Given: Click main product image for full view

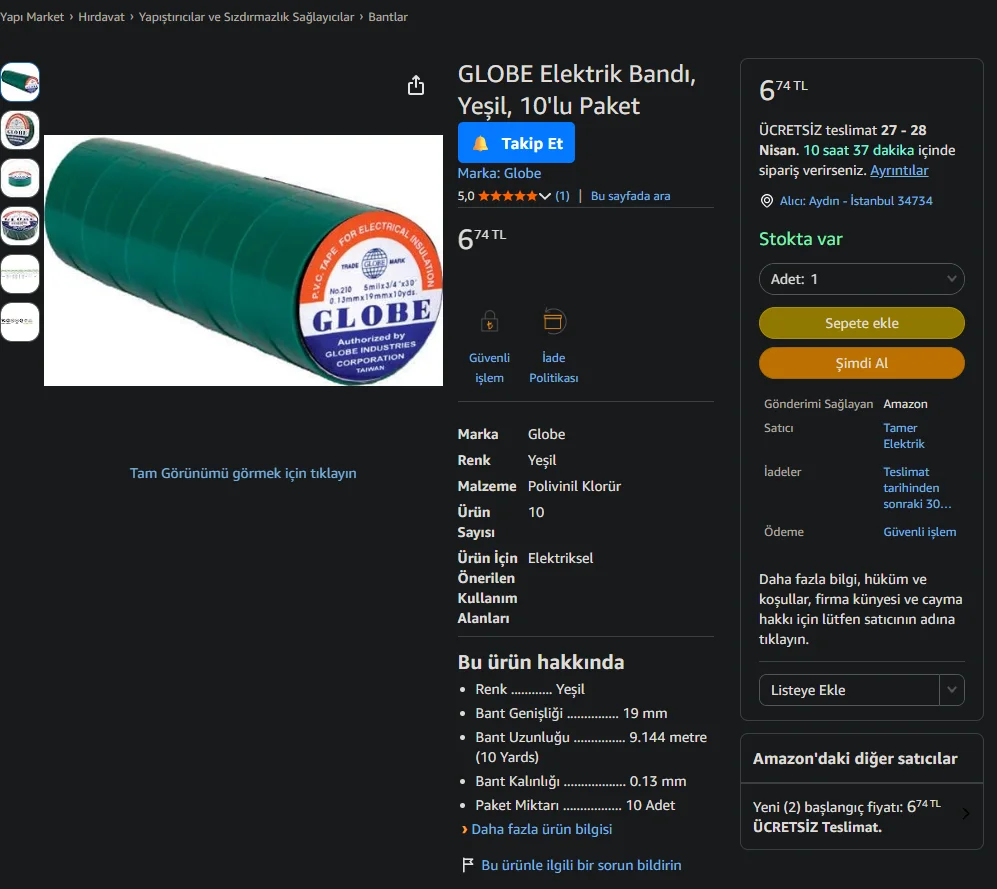Looking at the screenshot, I should (x=244, y=260).
